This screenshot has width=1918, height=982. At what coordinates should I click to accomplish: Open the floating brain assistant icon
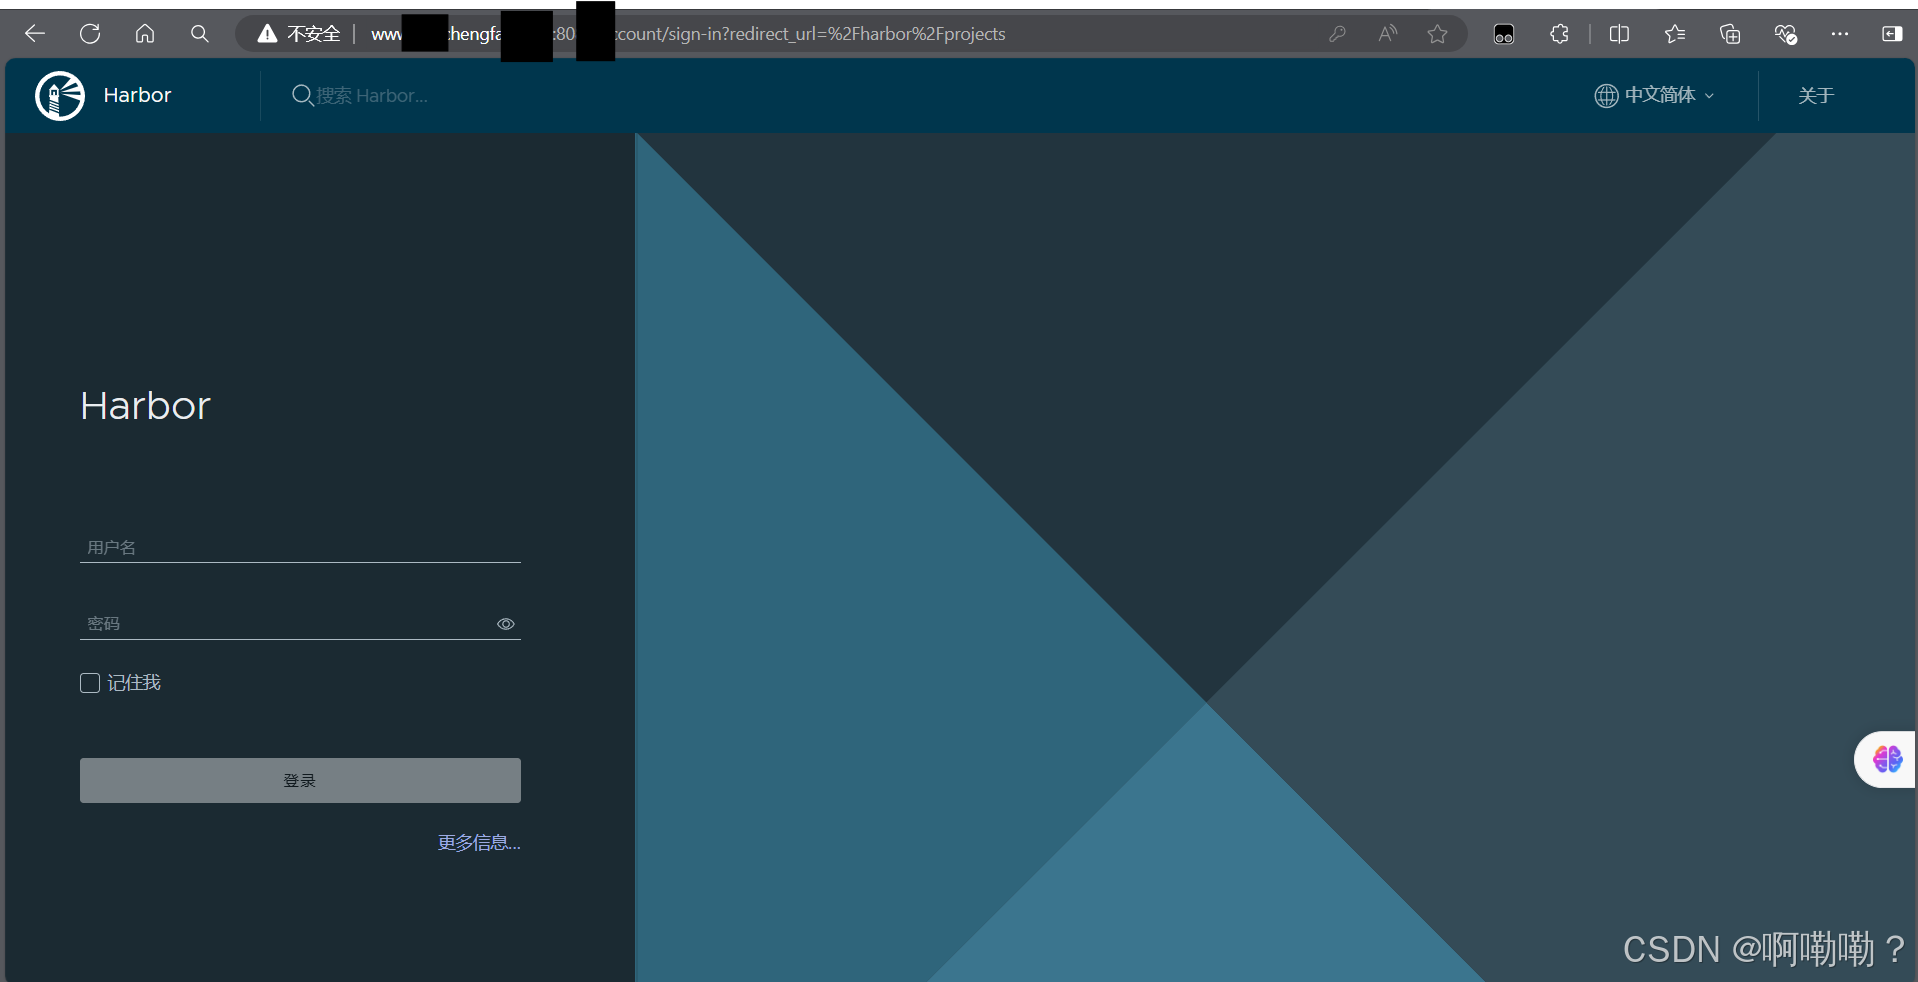[x=1887, y=759]
